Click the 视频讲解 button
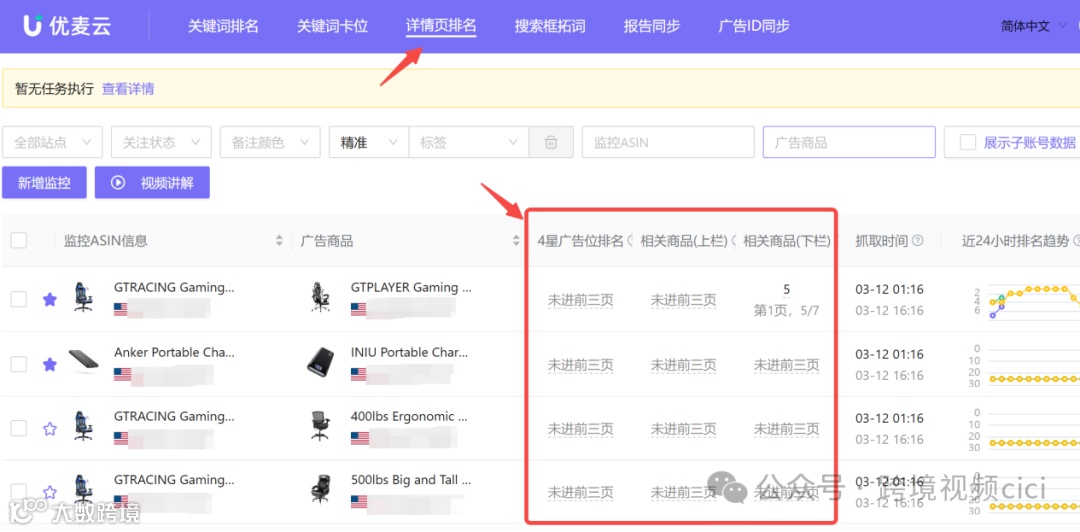1080x532 pixels. [x=152, y=183]
